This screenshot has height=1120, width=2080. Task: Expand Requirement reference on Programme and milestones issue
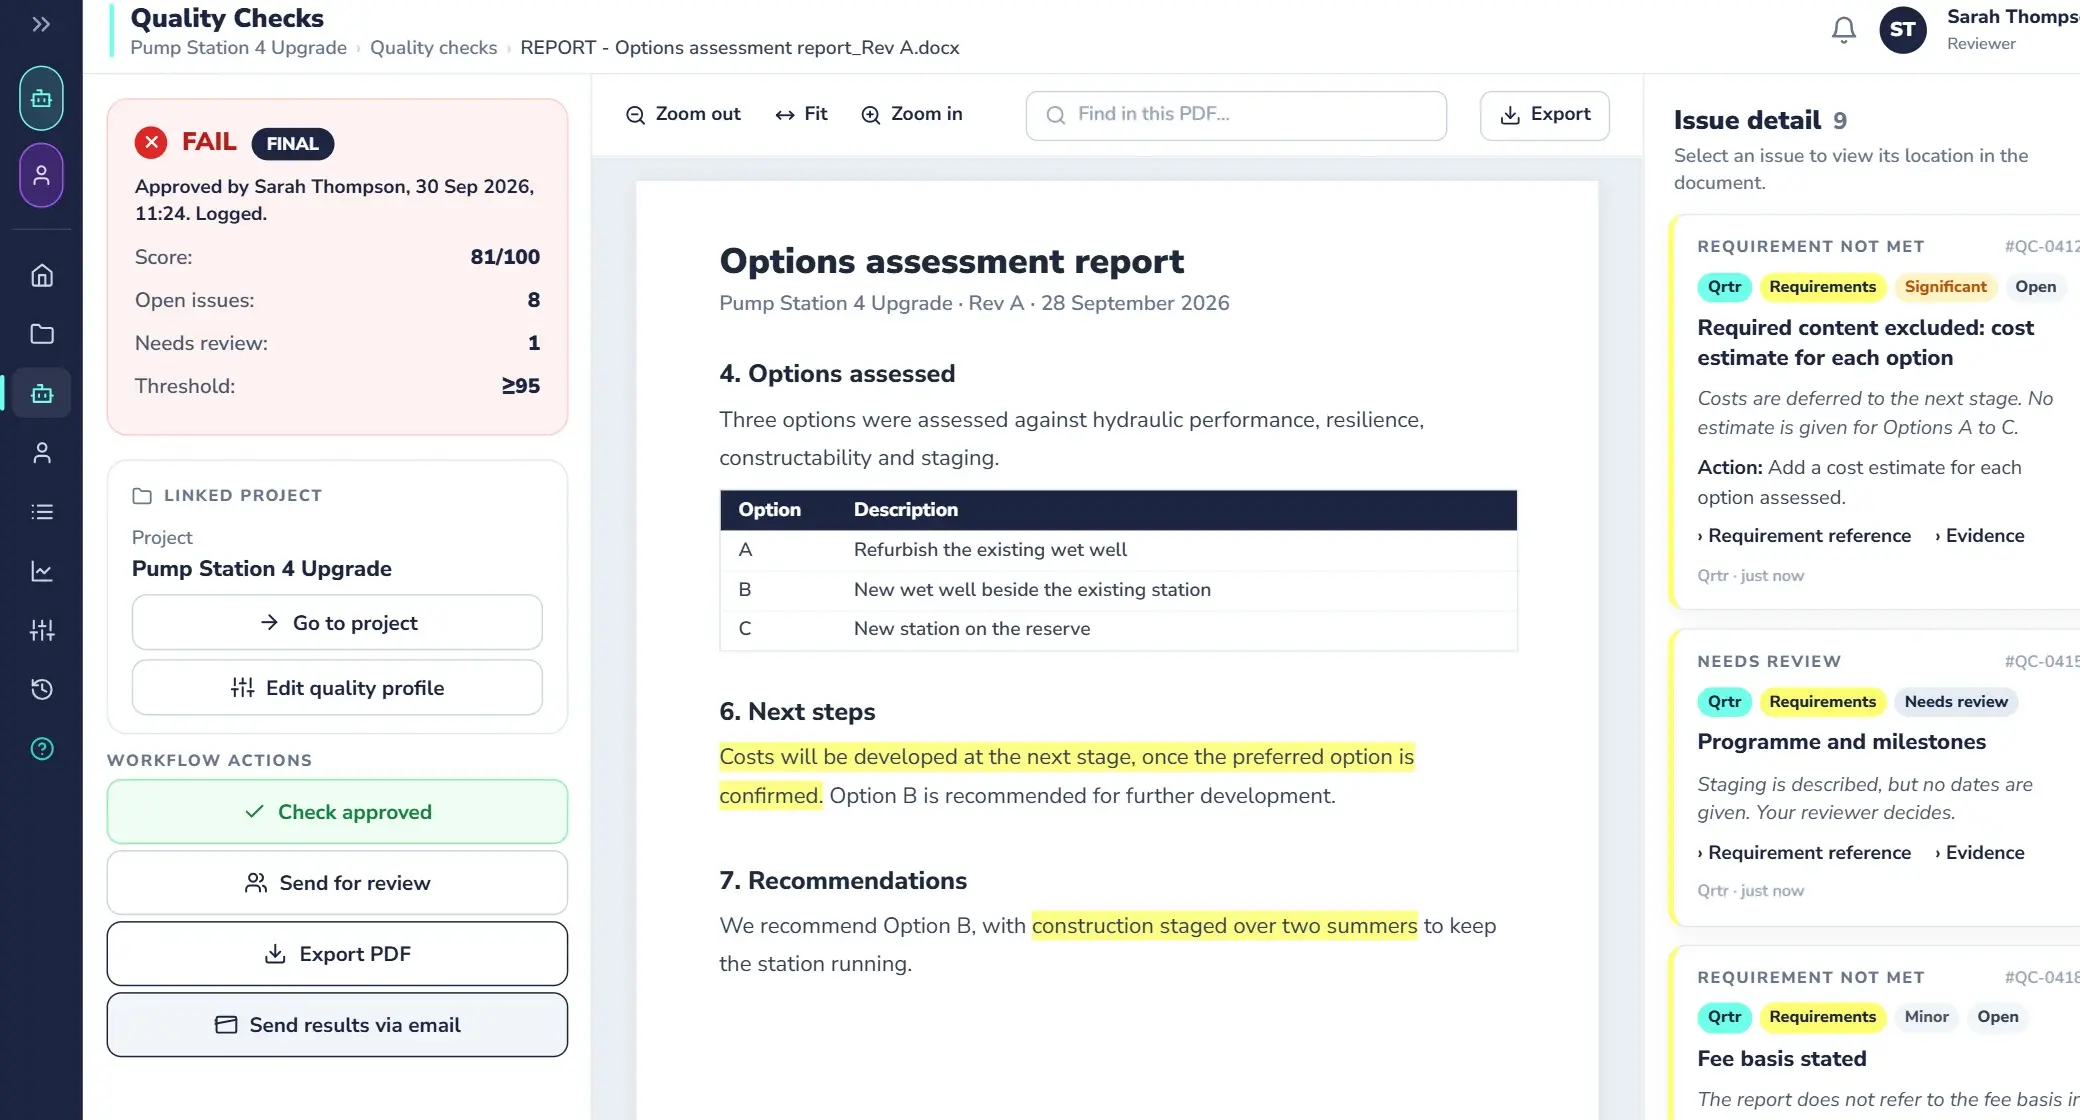pos(1803,853)
